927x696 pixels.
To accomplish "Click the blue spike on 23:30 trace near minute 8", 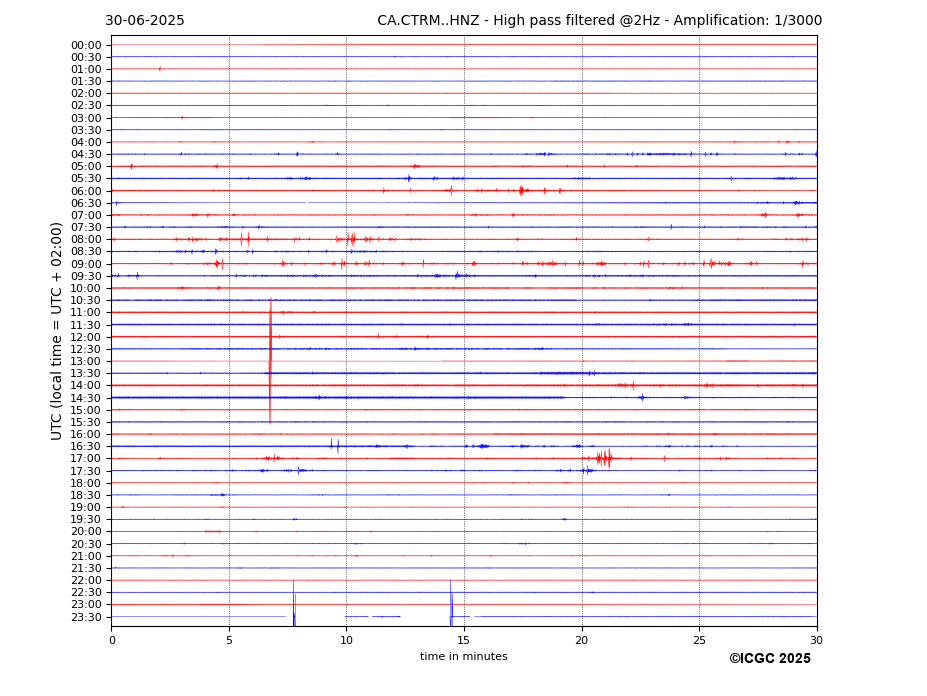I will (294, 603).
